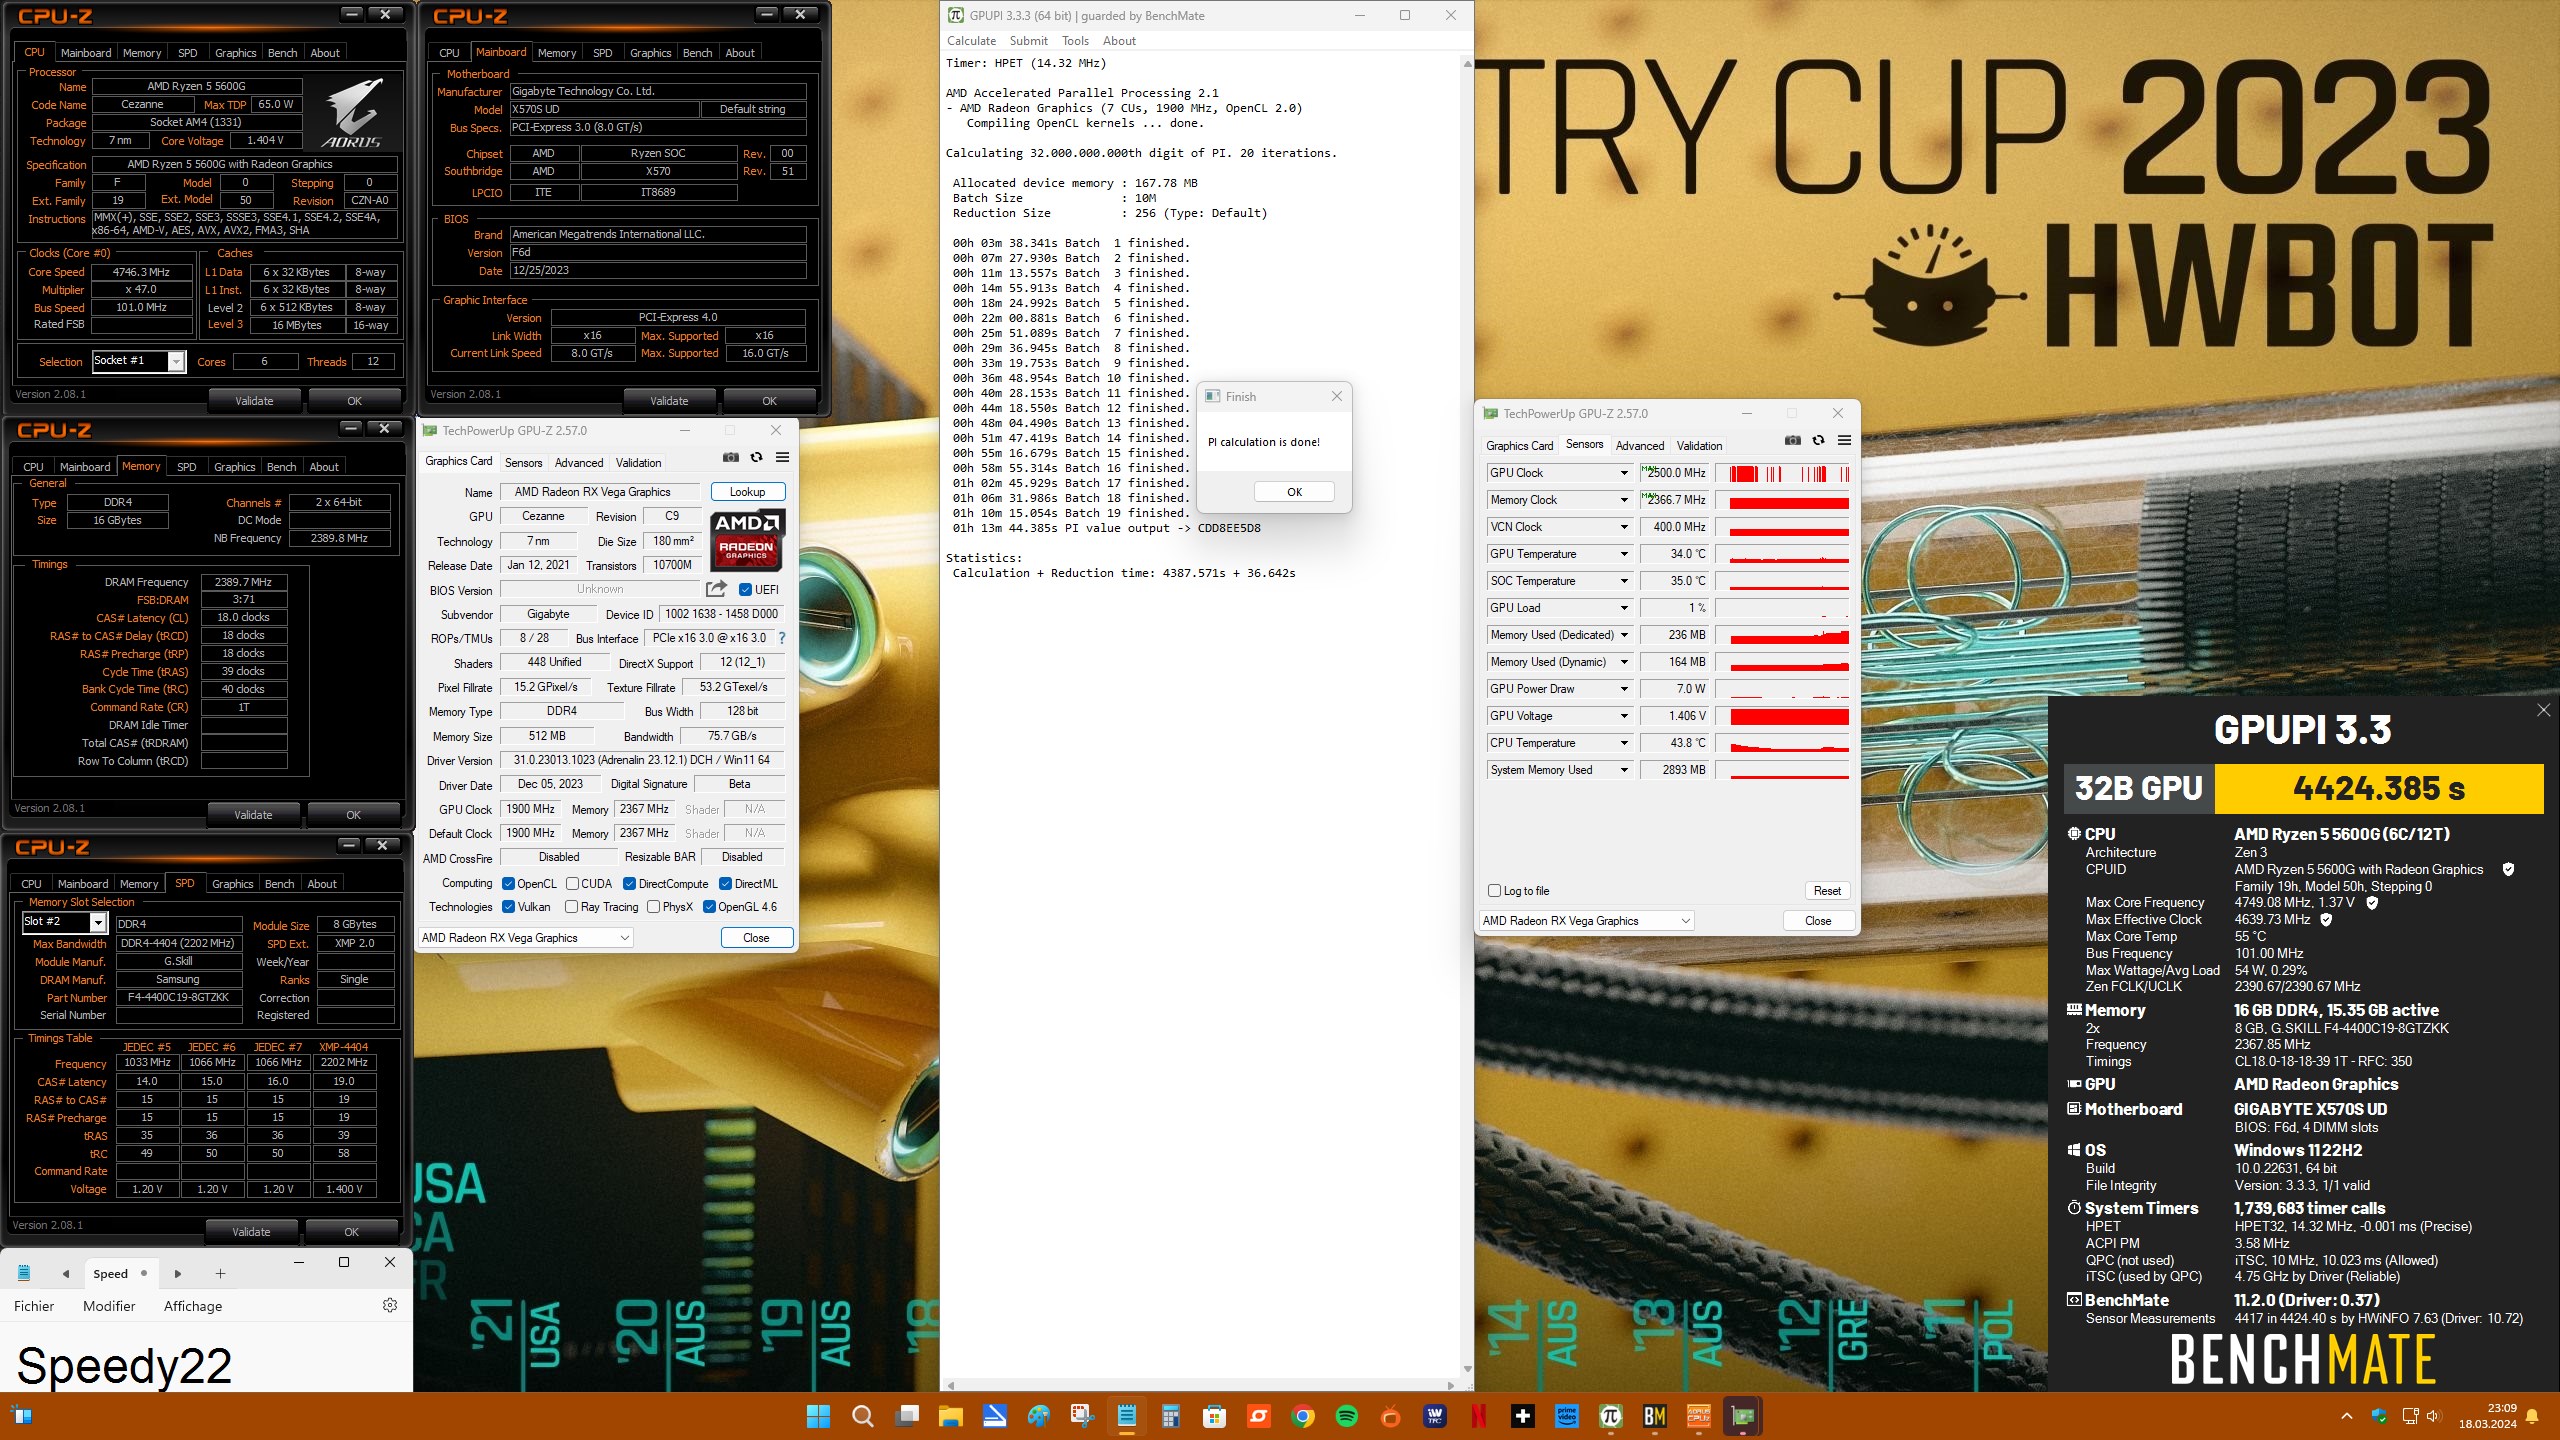Click Reset in GPU-Z Sensors window

[x=1827, y=891]
